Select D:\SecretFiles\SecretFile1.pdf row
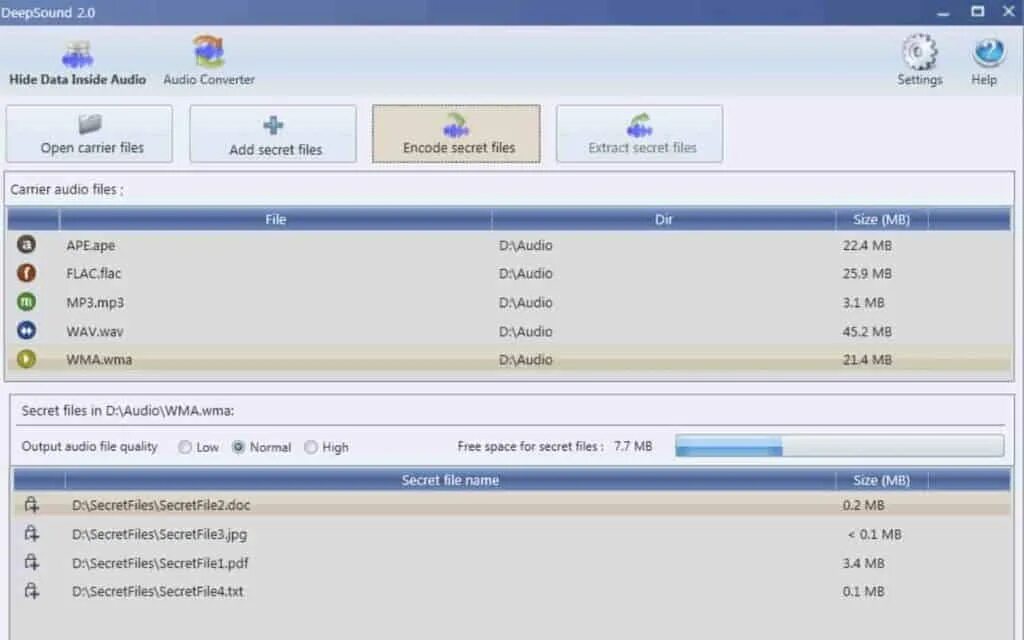 (512, 563)
